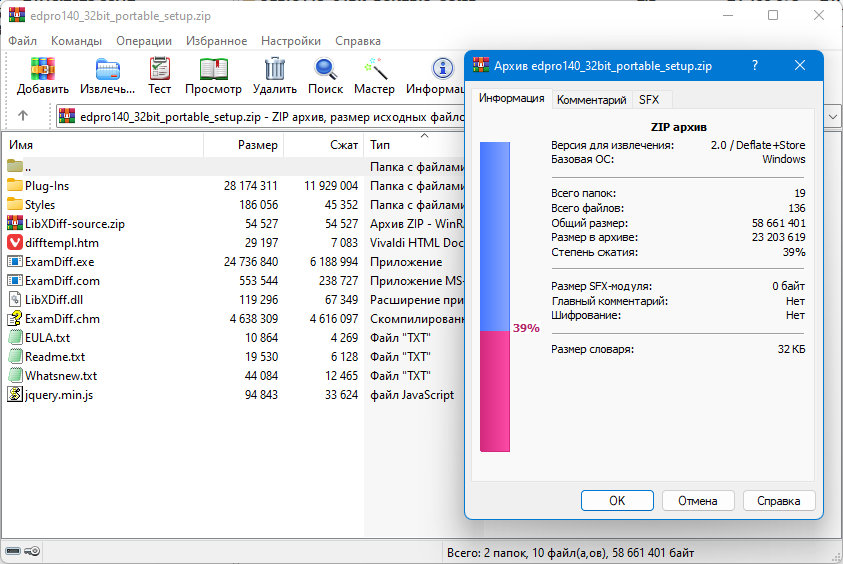Viewport: 843px width, 564px height.
Task: Click the Извлечь (Extract) toolbar icon
Action: point(108,69)
